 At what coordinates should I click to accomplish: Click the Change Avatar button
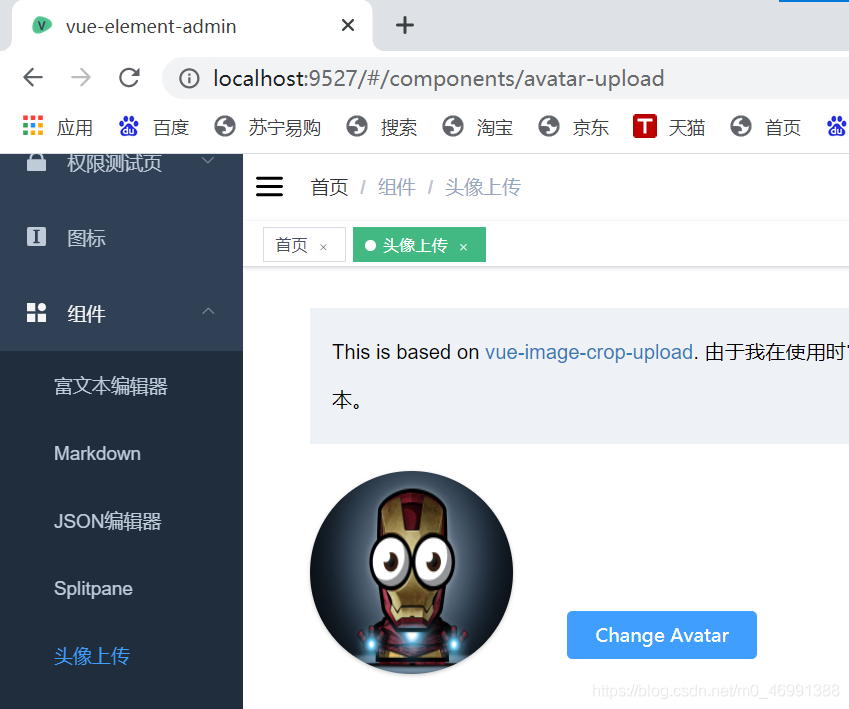[661, 635]
